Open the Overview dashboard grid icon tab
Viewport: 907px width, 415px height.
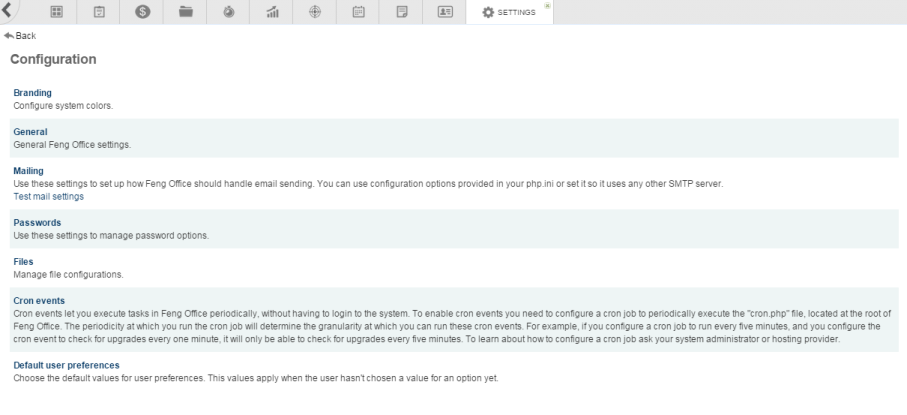tap(57, 12)
